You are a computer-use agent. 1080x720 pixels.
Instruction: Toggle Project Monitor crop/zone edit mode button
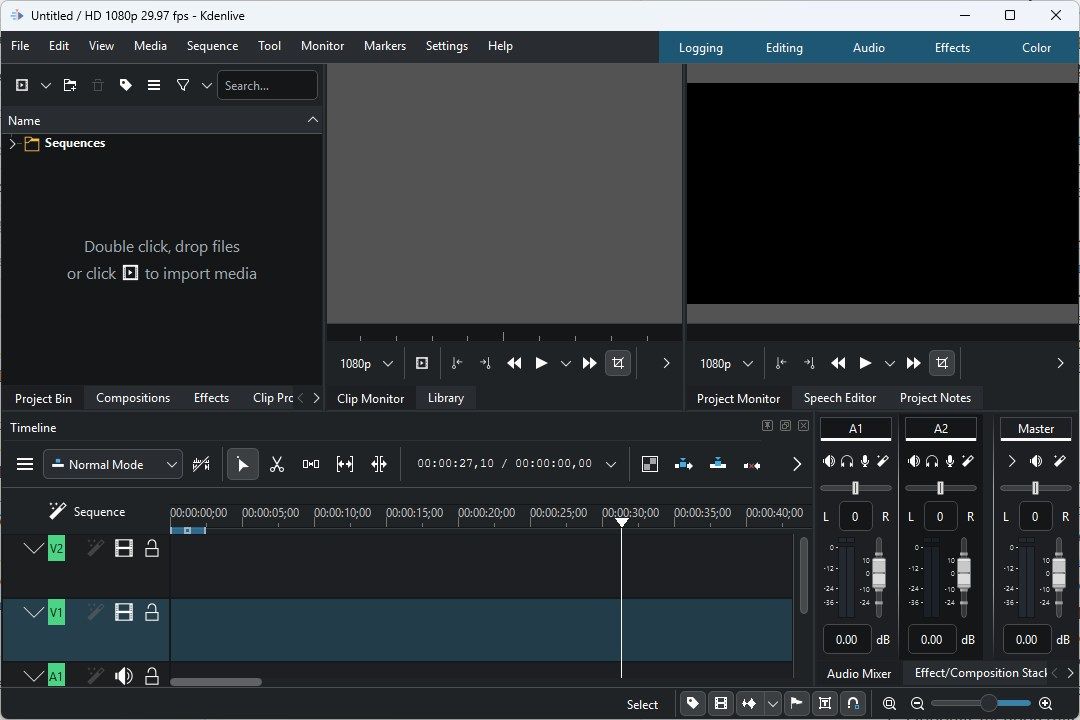[x=942, y=363]
